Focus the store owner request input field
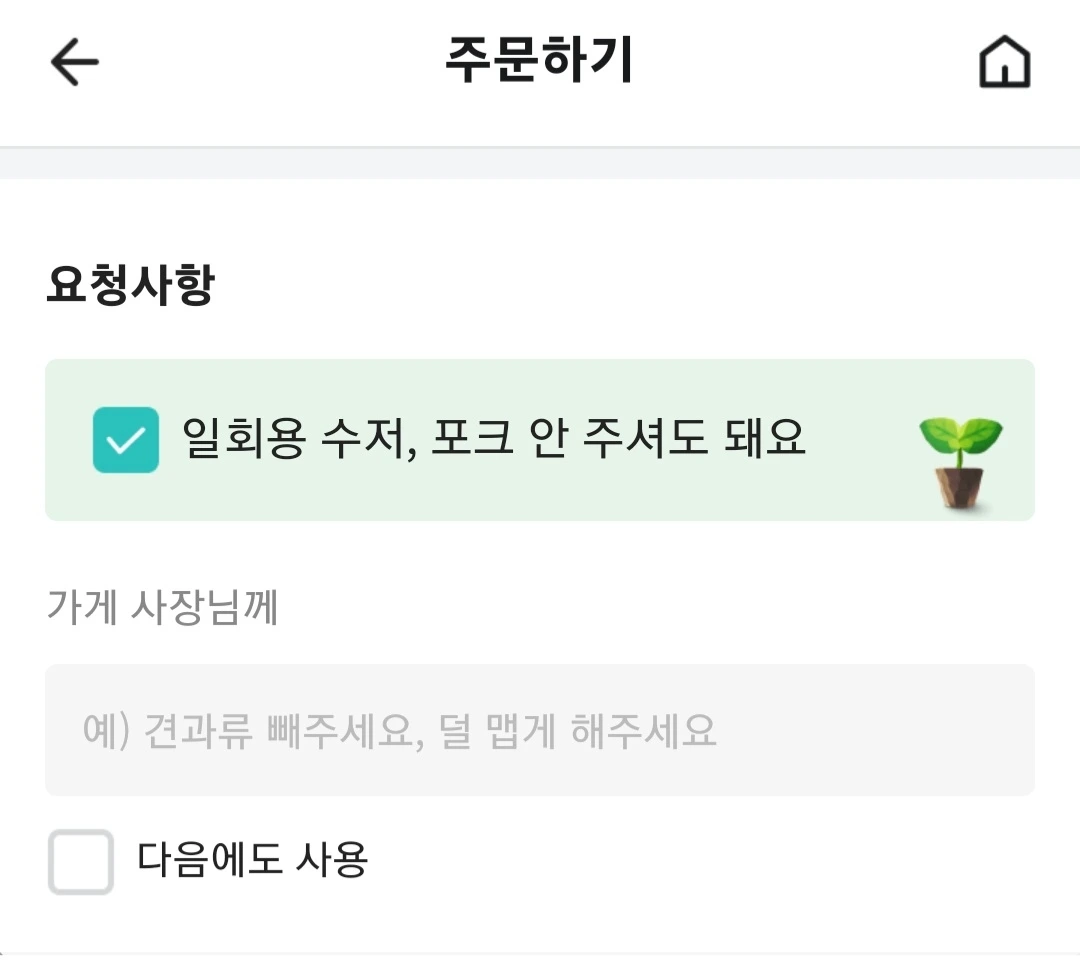This screenshot has height=960, width=1080. click(540, 730)
